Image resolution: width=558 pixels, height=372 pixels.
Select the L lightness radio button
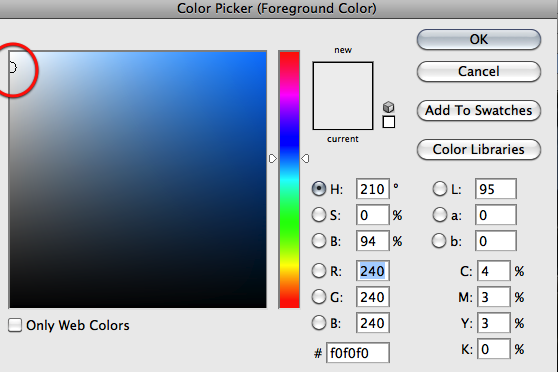439,189
